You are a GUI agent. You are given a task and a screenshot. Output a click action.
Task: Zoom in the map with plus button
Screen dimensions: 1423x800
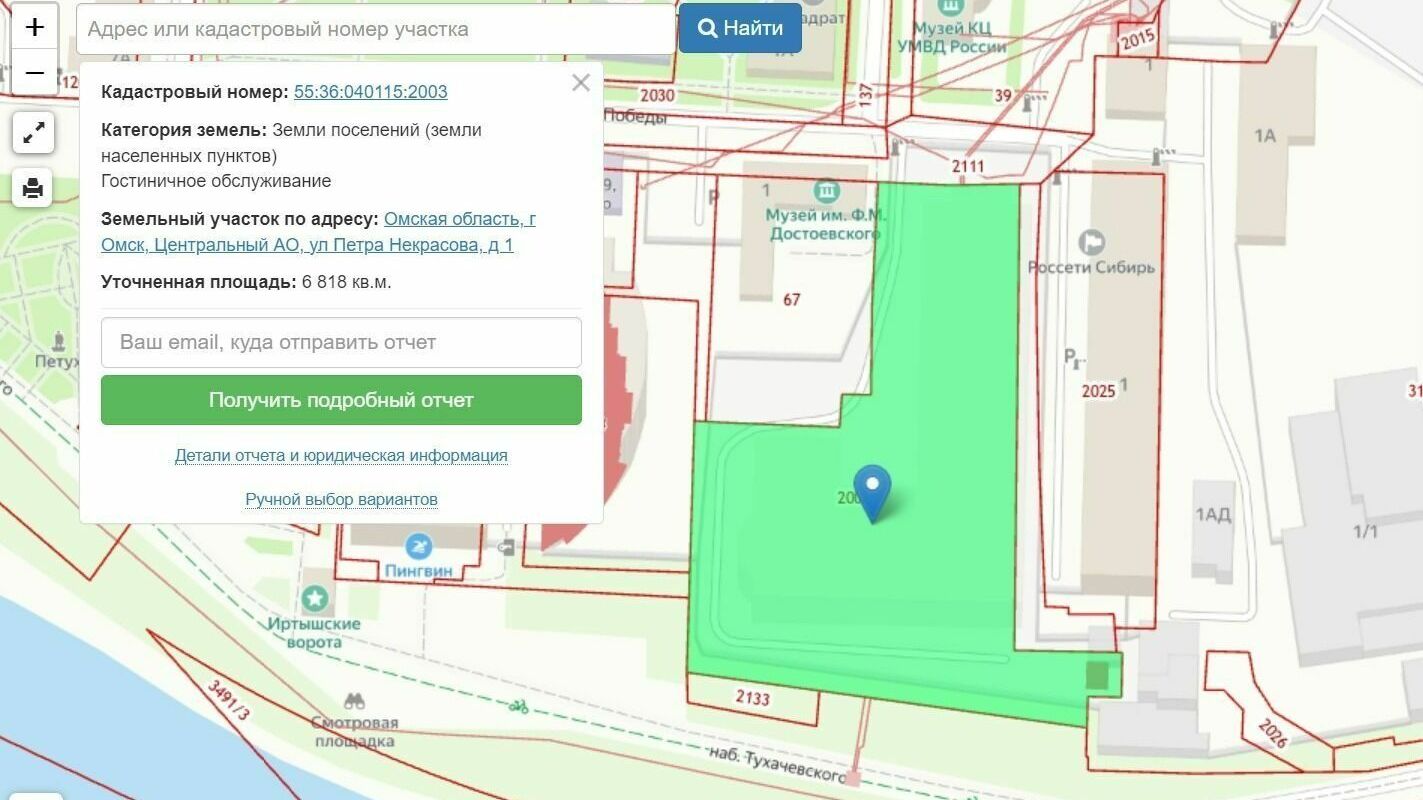tap(34, 27)
